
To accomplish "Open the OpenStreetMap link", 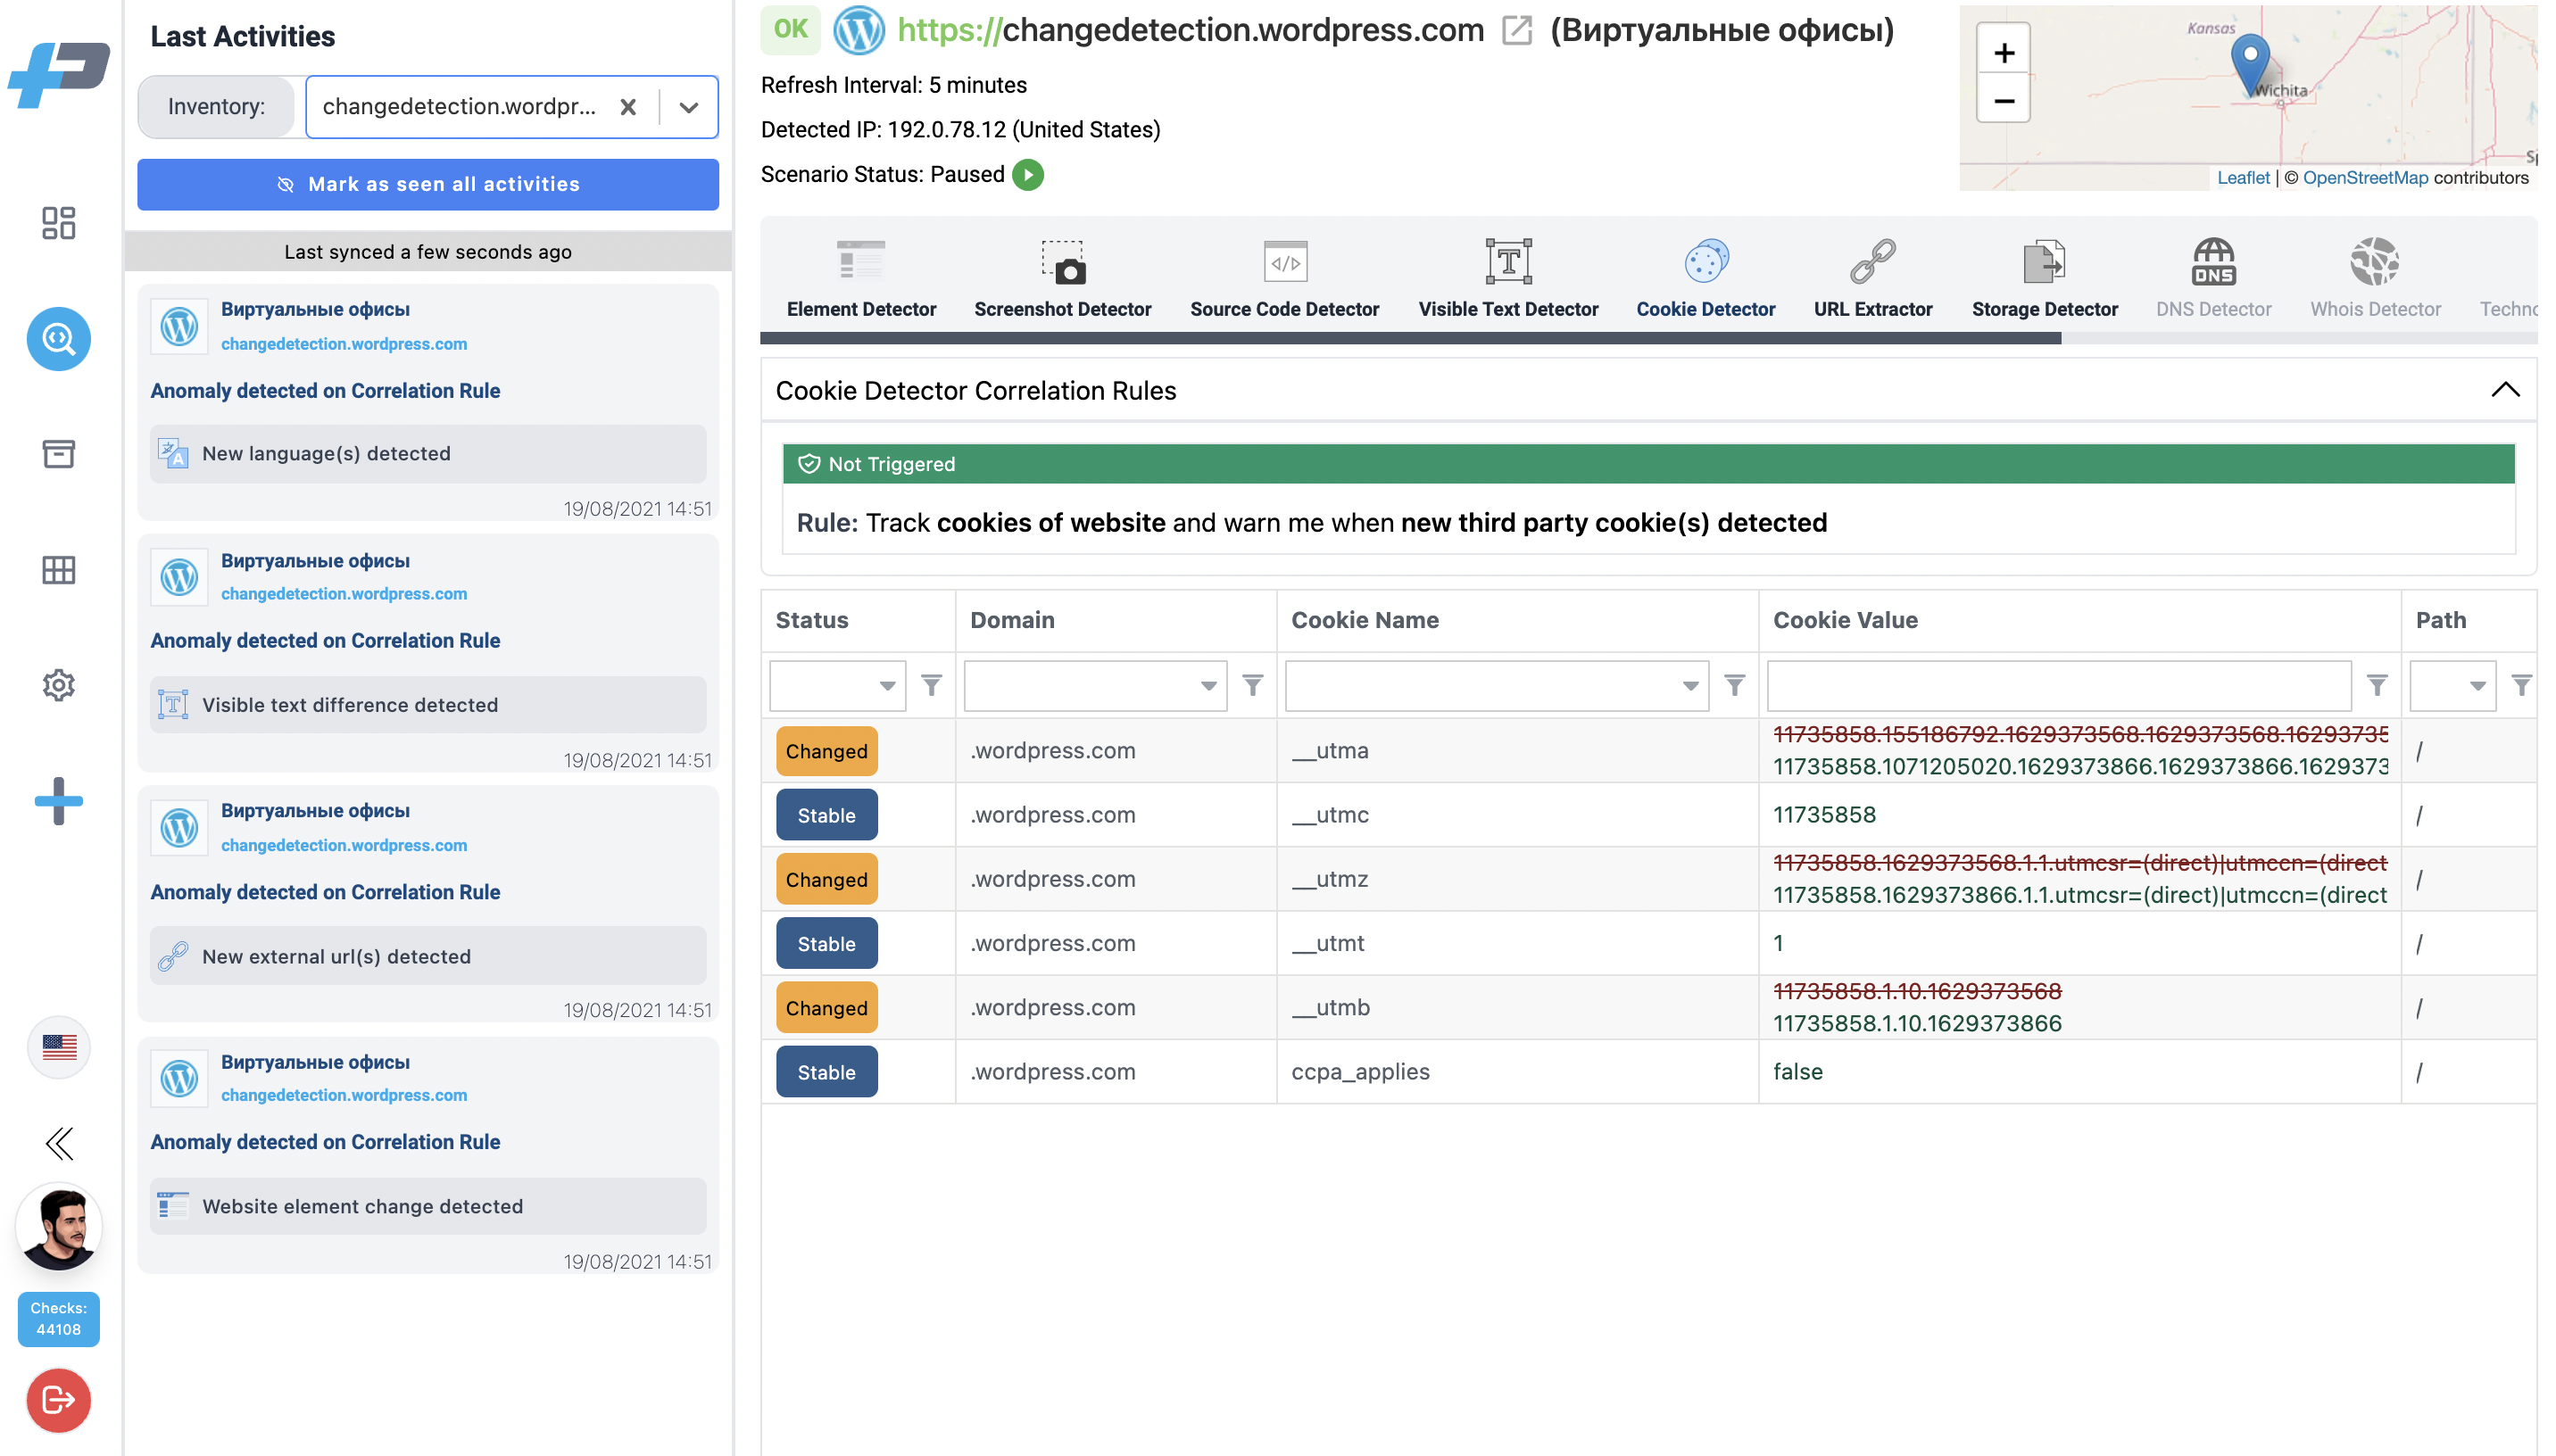I will pyautogui.click(x=2365, y=177).
